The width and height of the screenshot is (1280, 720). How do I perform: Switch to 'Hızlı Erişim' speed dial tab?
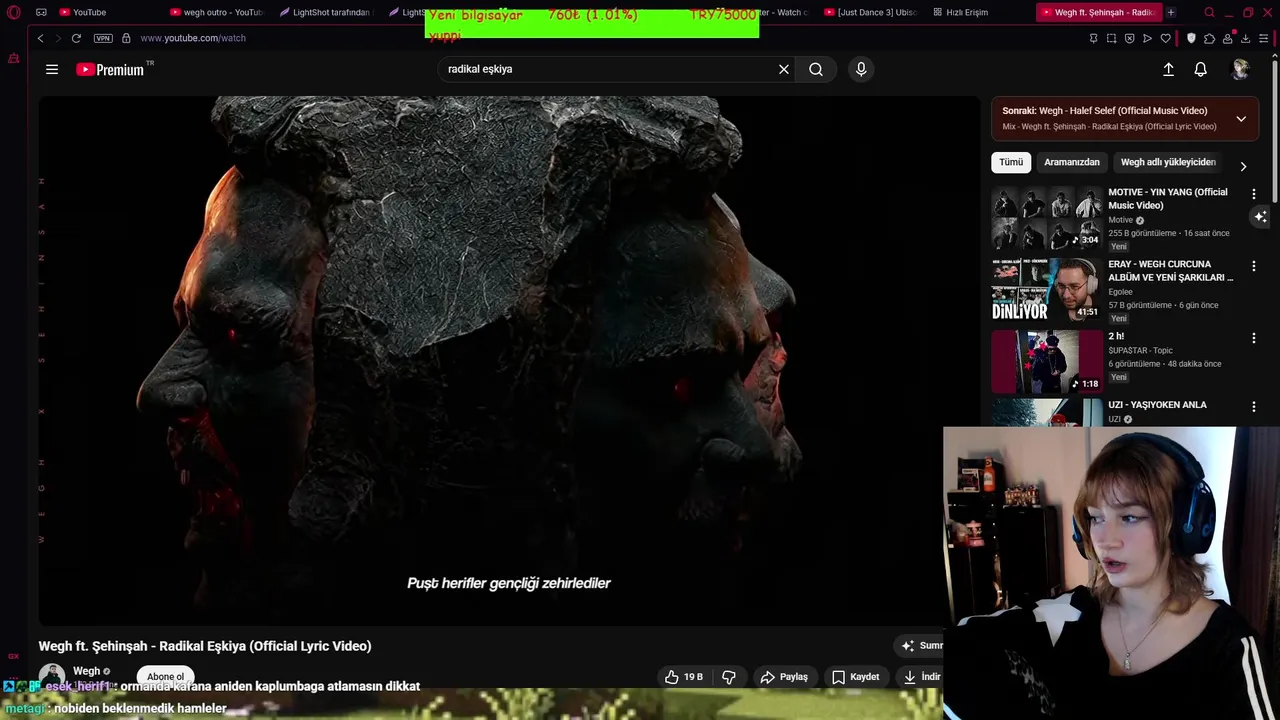tap(960, 12)
